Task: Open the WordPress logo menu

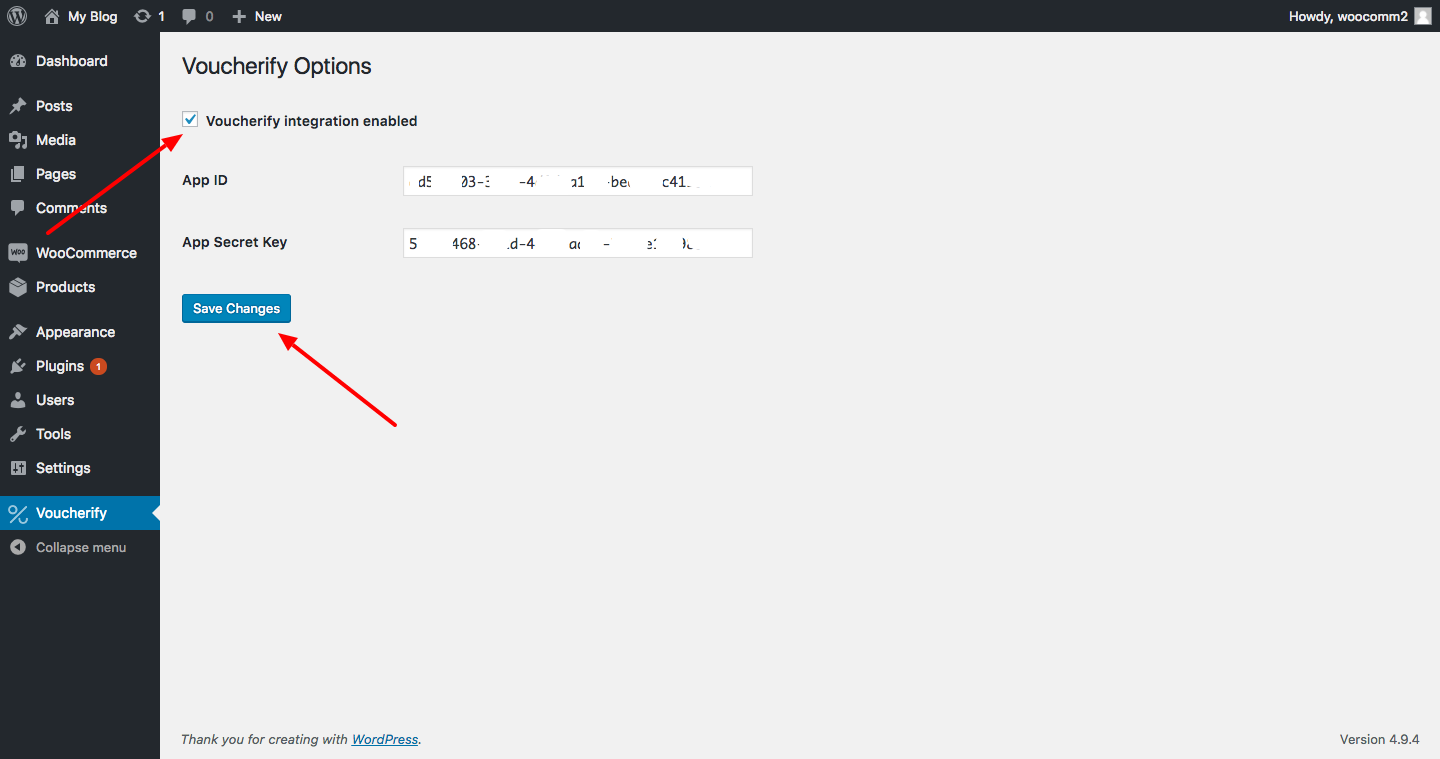Action: point(17,16)
